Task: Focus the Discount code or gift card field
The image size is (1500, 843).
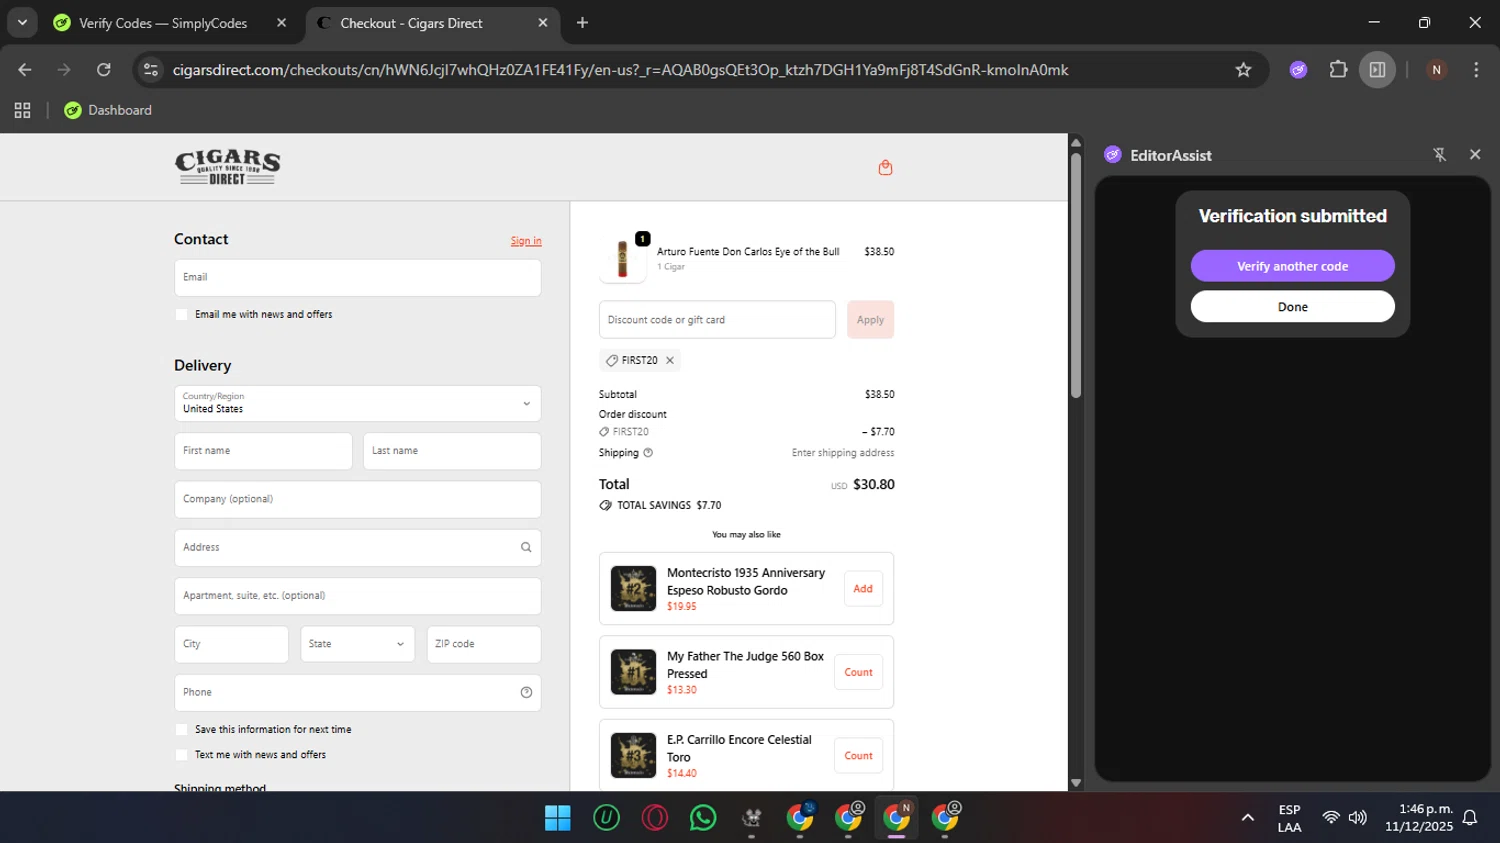Action: (x=717, y=320)
